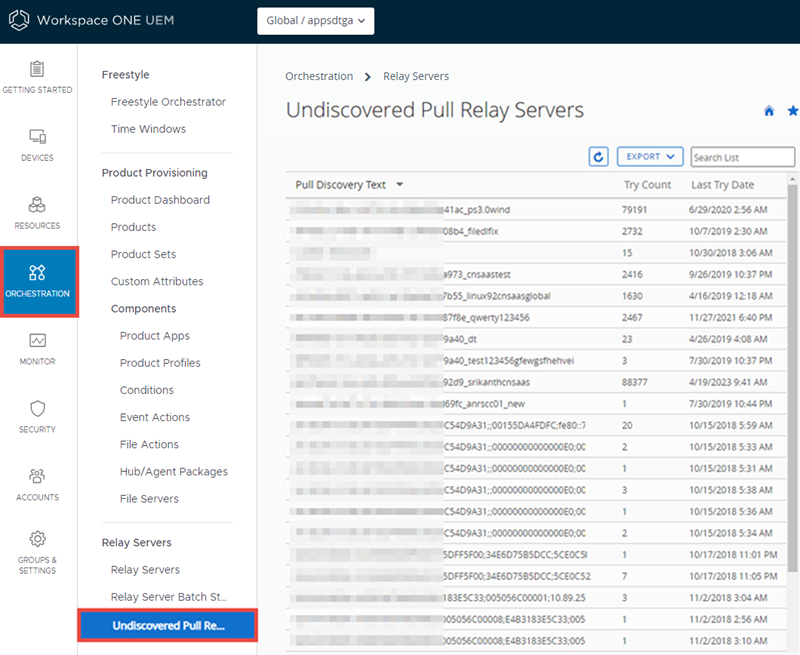Click the date 10/30/2018 3:06 AM
The height and width of the screenshot is (655, 800).
click(x=731, y=253)
